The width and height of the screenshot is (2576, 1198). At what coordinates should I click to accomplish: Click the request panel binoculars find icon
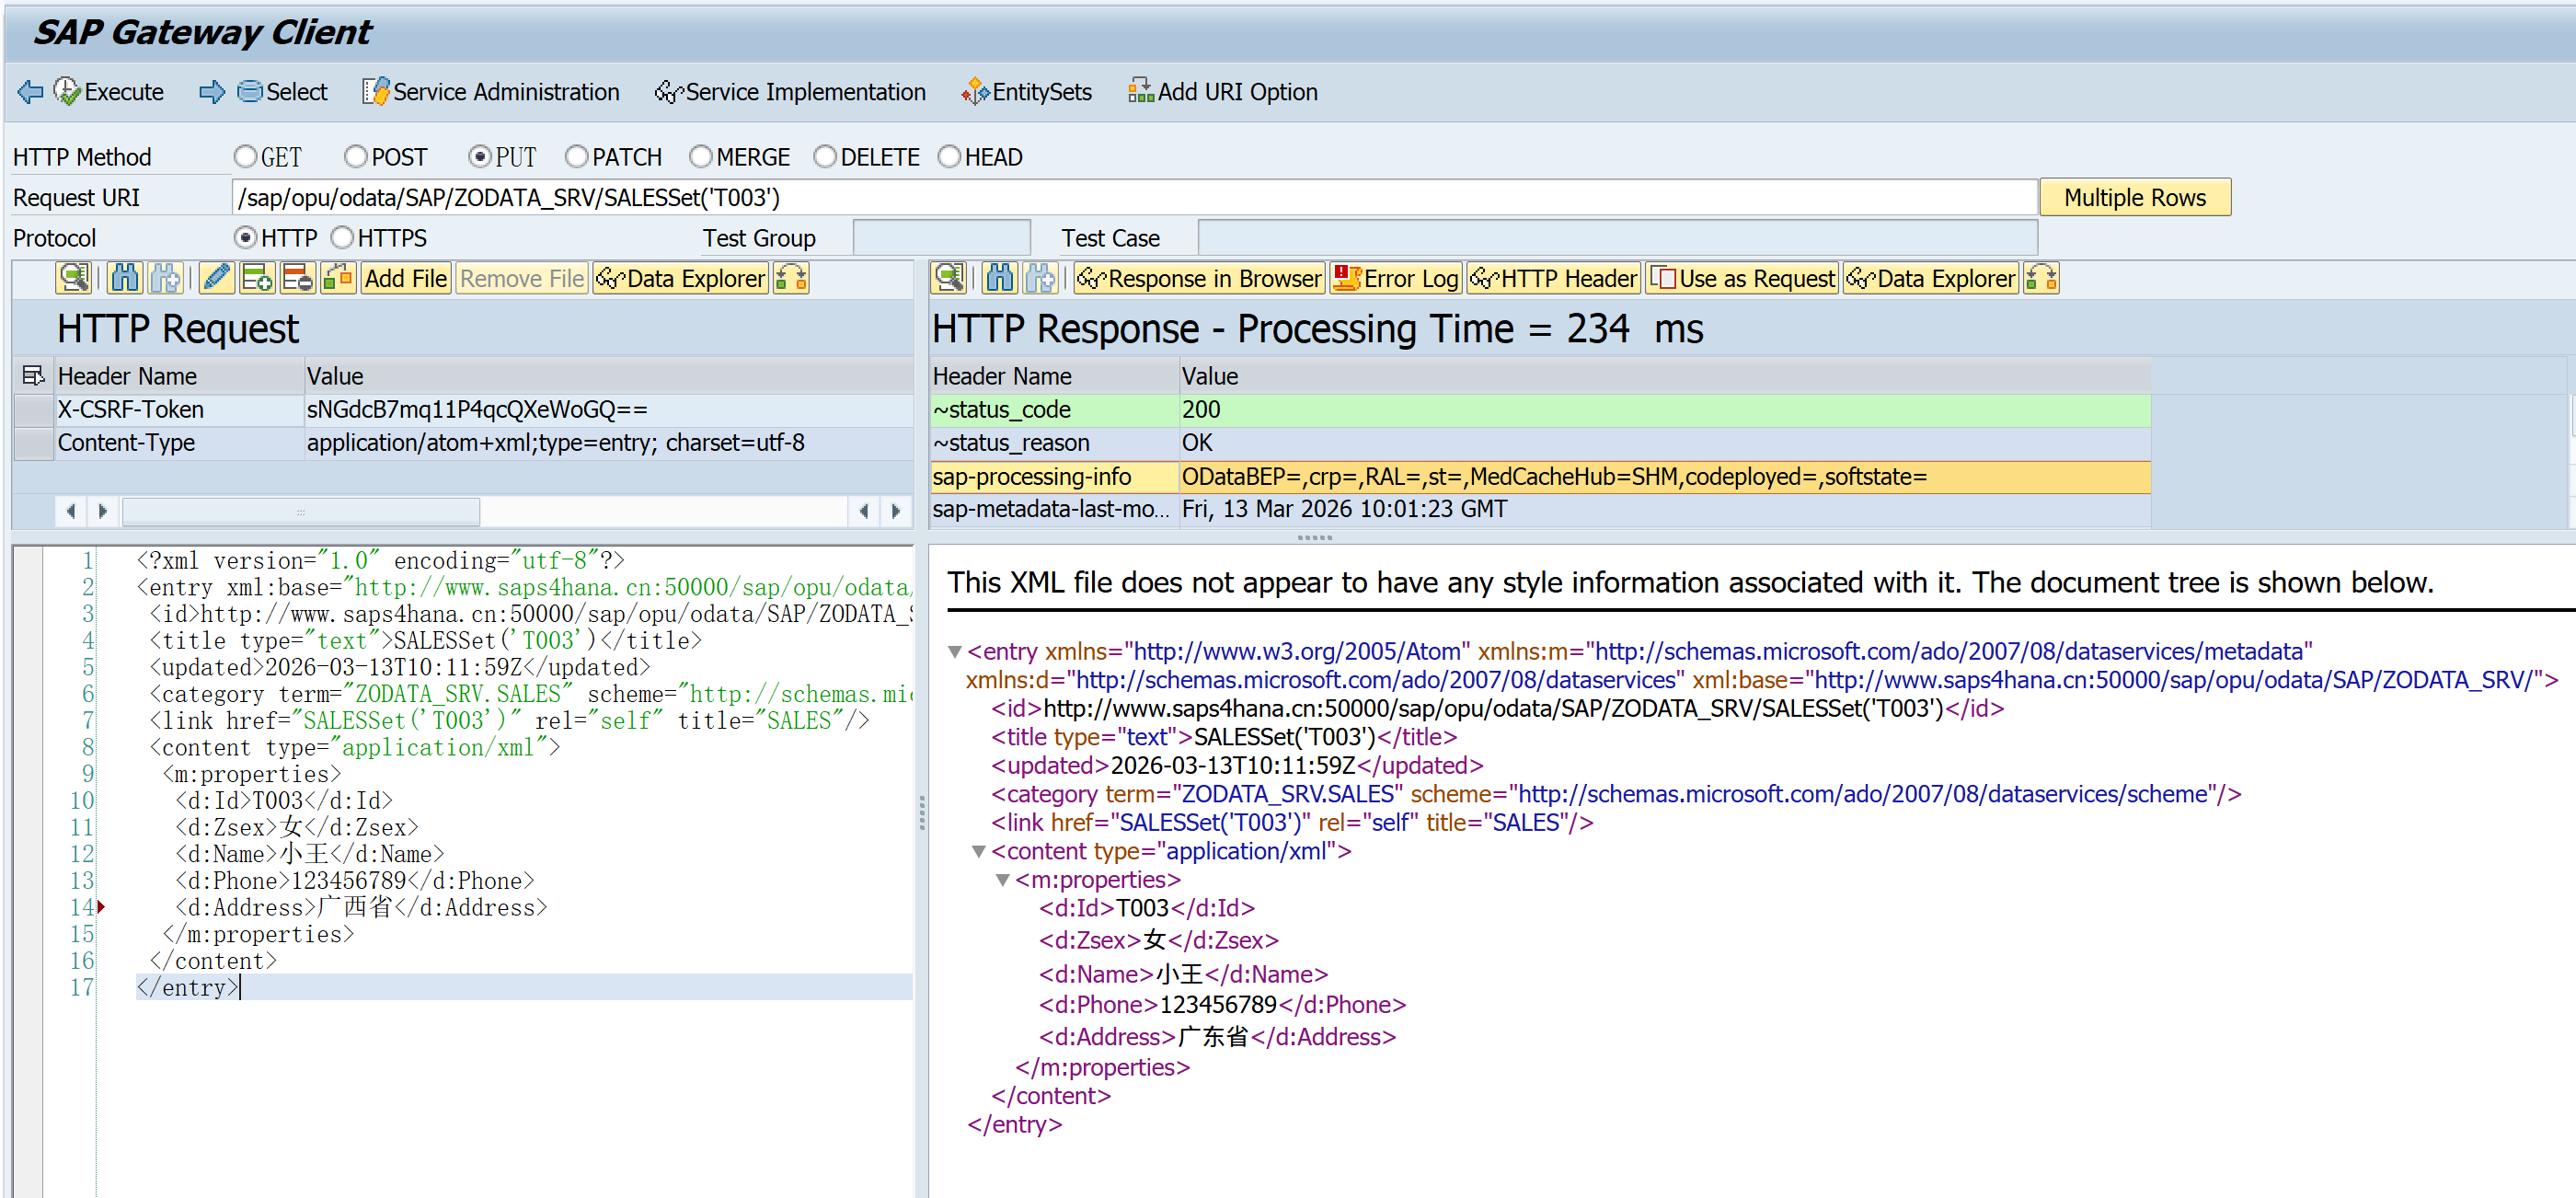pos(125,278)
